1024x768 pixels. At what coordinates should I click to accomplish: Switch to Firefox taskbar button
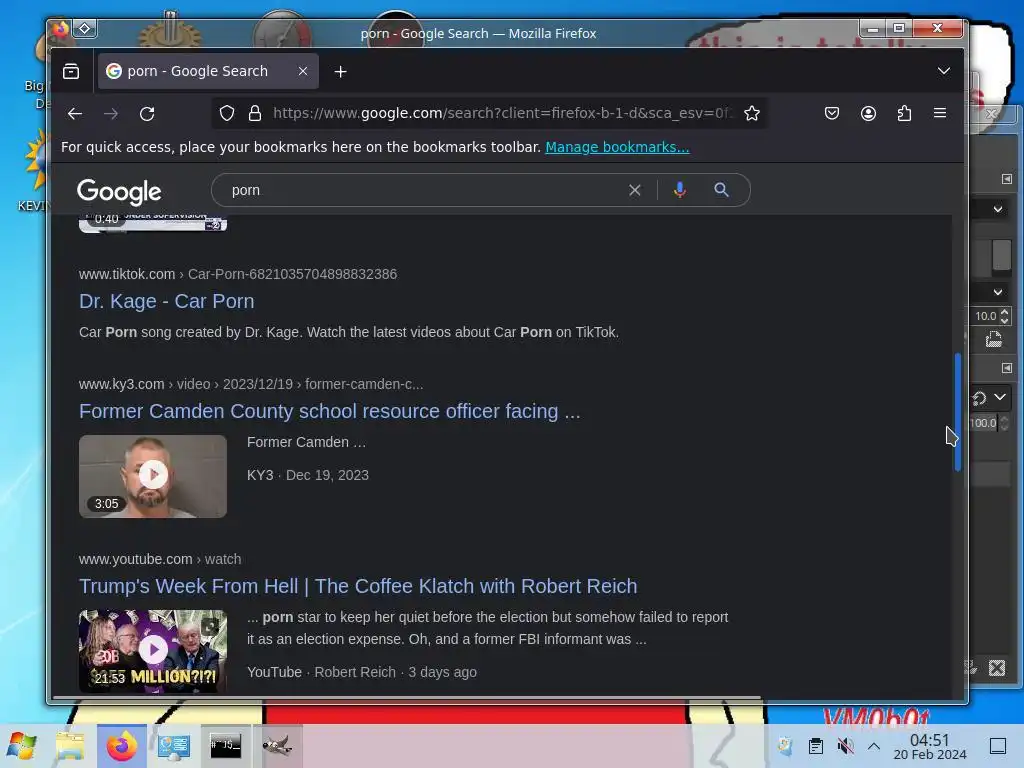[122, 746]
